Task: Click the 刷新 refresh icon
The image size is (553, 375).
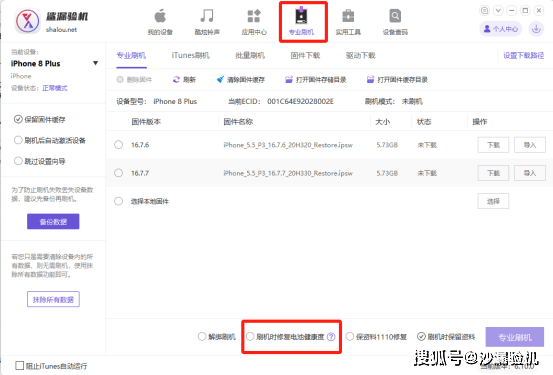Action: 176,80
